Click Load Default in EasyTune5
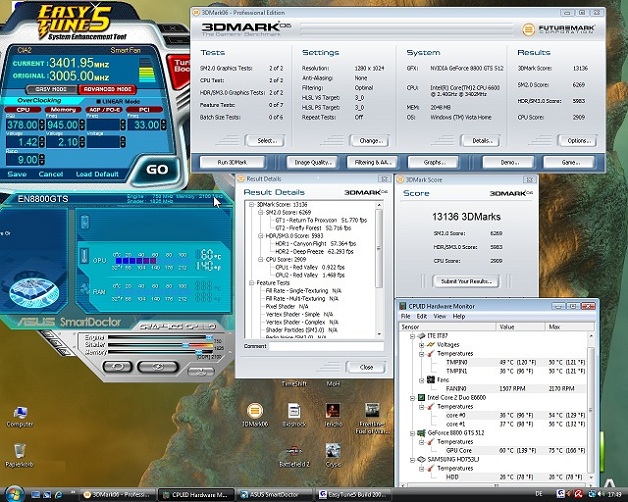The width and height of the screenshot is (628, 502). (97, 174)
